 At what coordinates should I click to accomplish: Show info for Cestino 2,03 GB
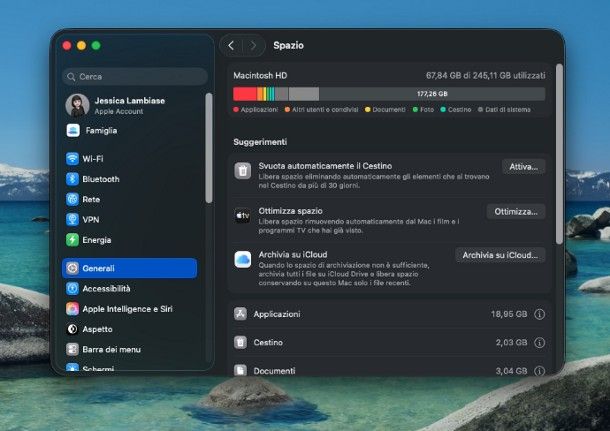(x=539, y=342)
